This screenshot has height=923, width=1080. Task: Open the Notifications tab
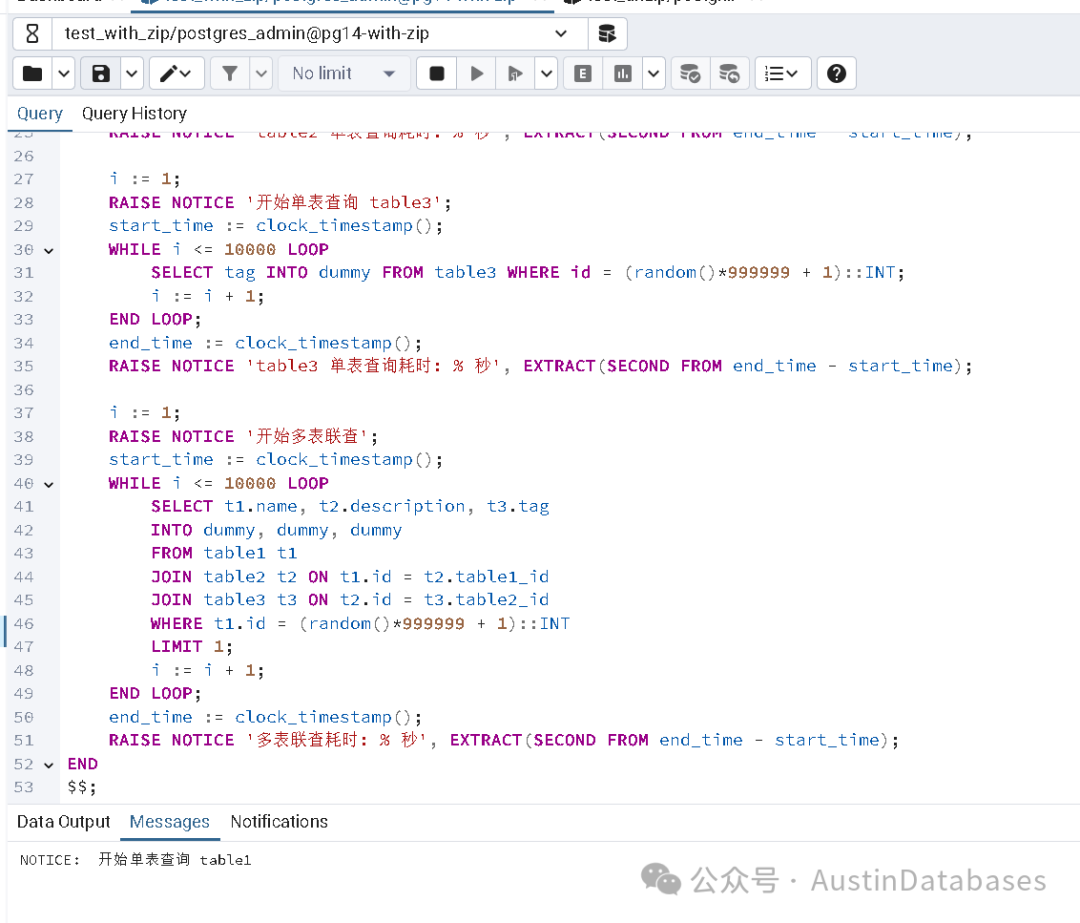coord(279,821)
